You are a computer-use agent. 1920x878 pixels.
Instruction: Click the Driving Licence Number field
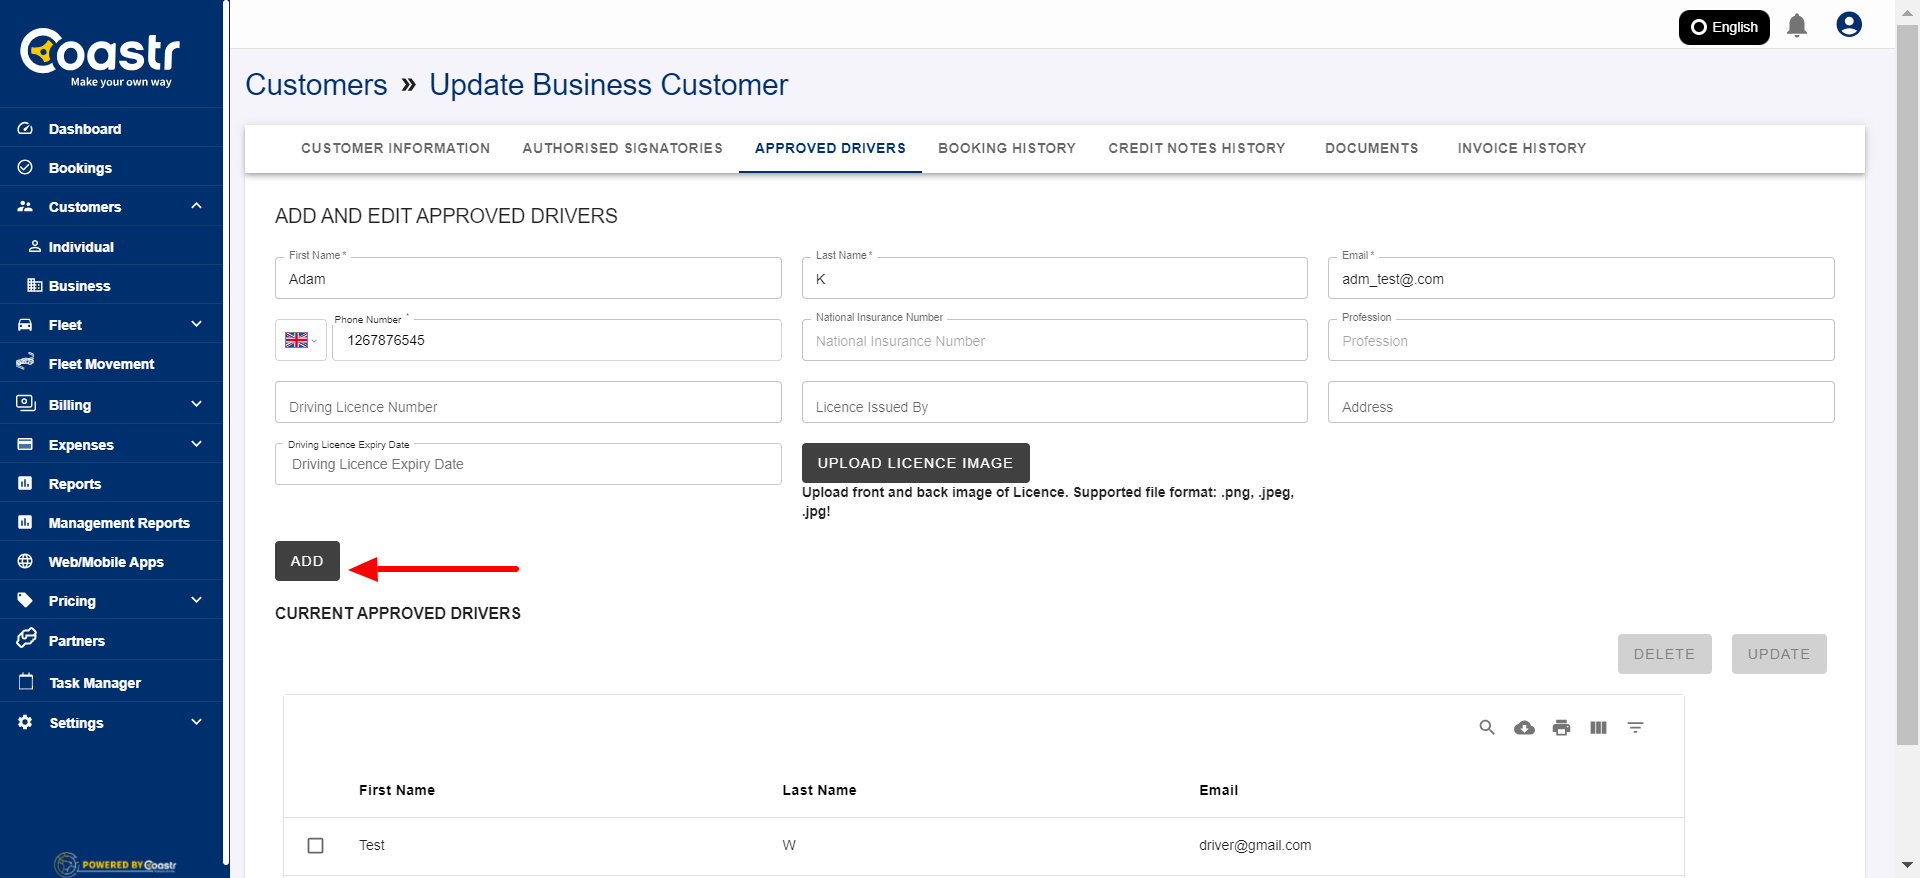click(528, 403)
